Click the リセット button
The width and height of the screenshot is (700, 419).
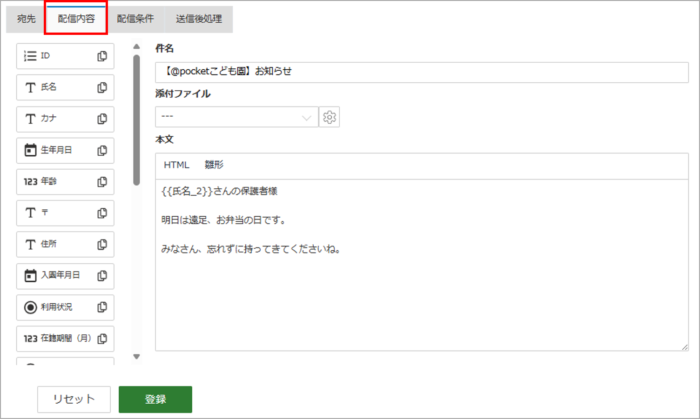(74, 399)
